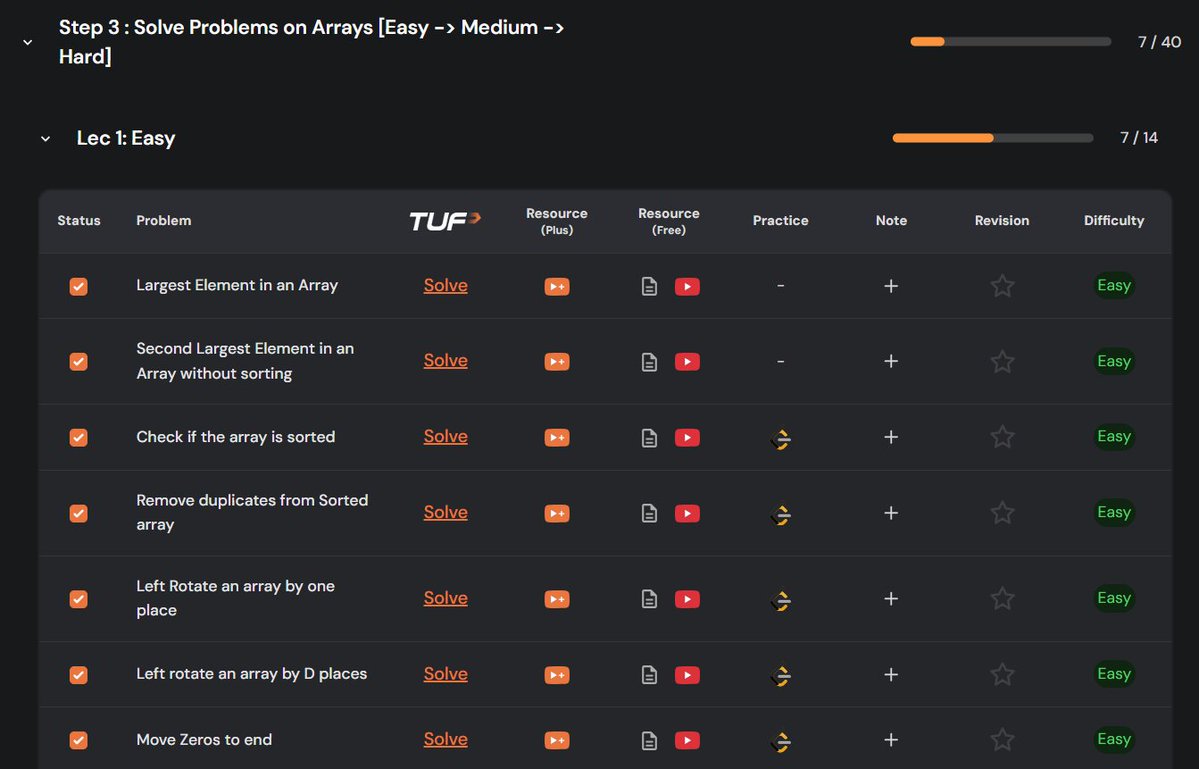This screenshot has height=769, width=1199.
Task: Star Second Largest Element row for revision
Action: click(1002, 361)
